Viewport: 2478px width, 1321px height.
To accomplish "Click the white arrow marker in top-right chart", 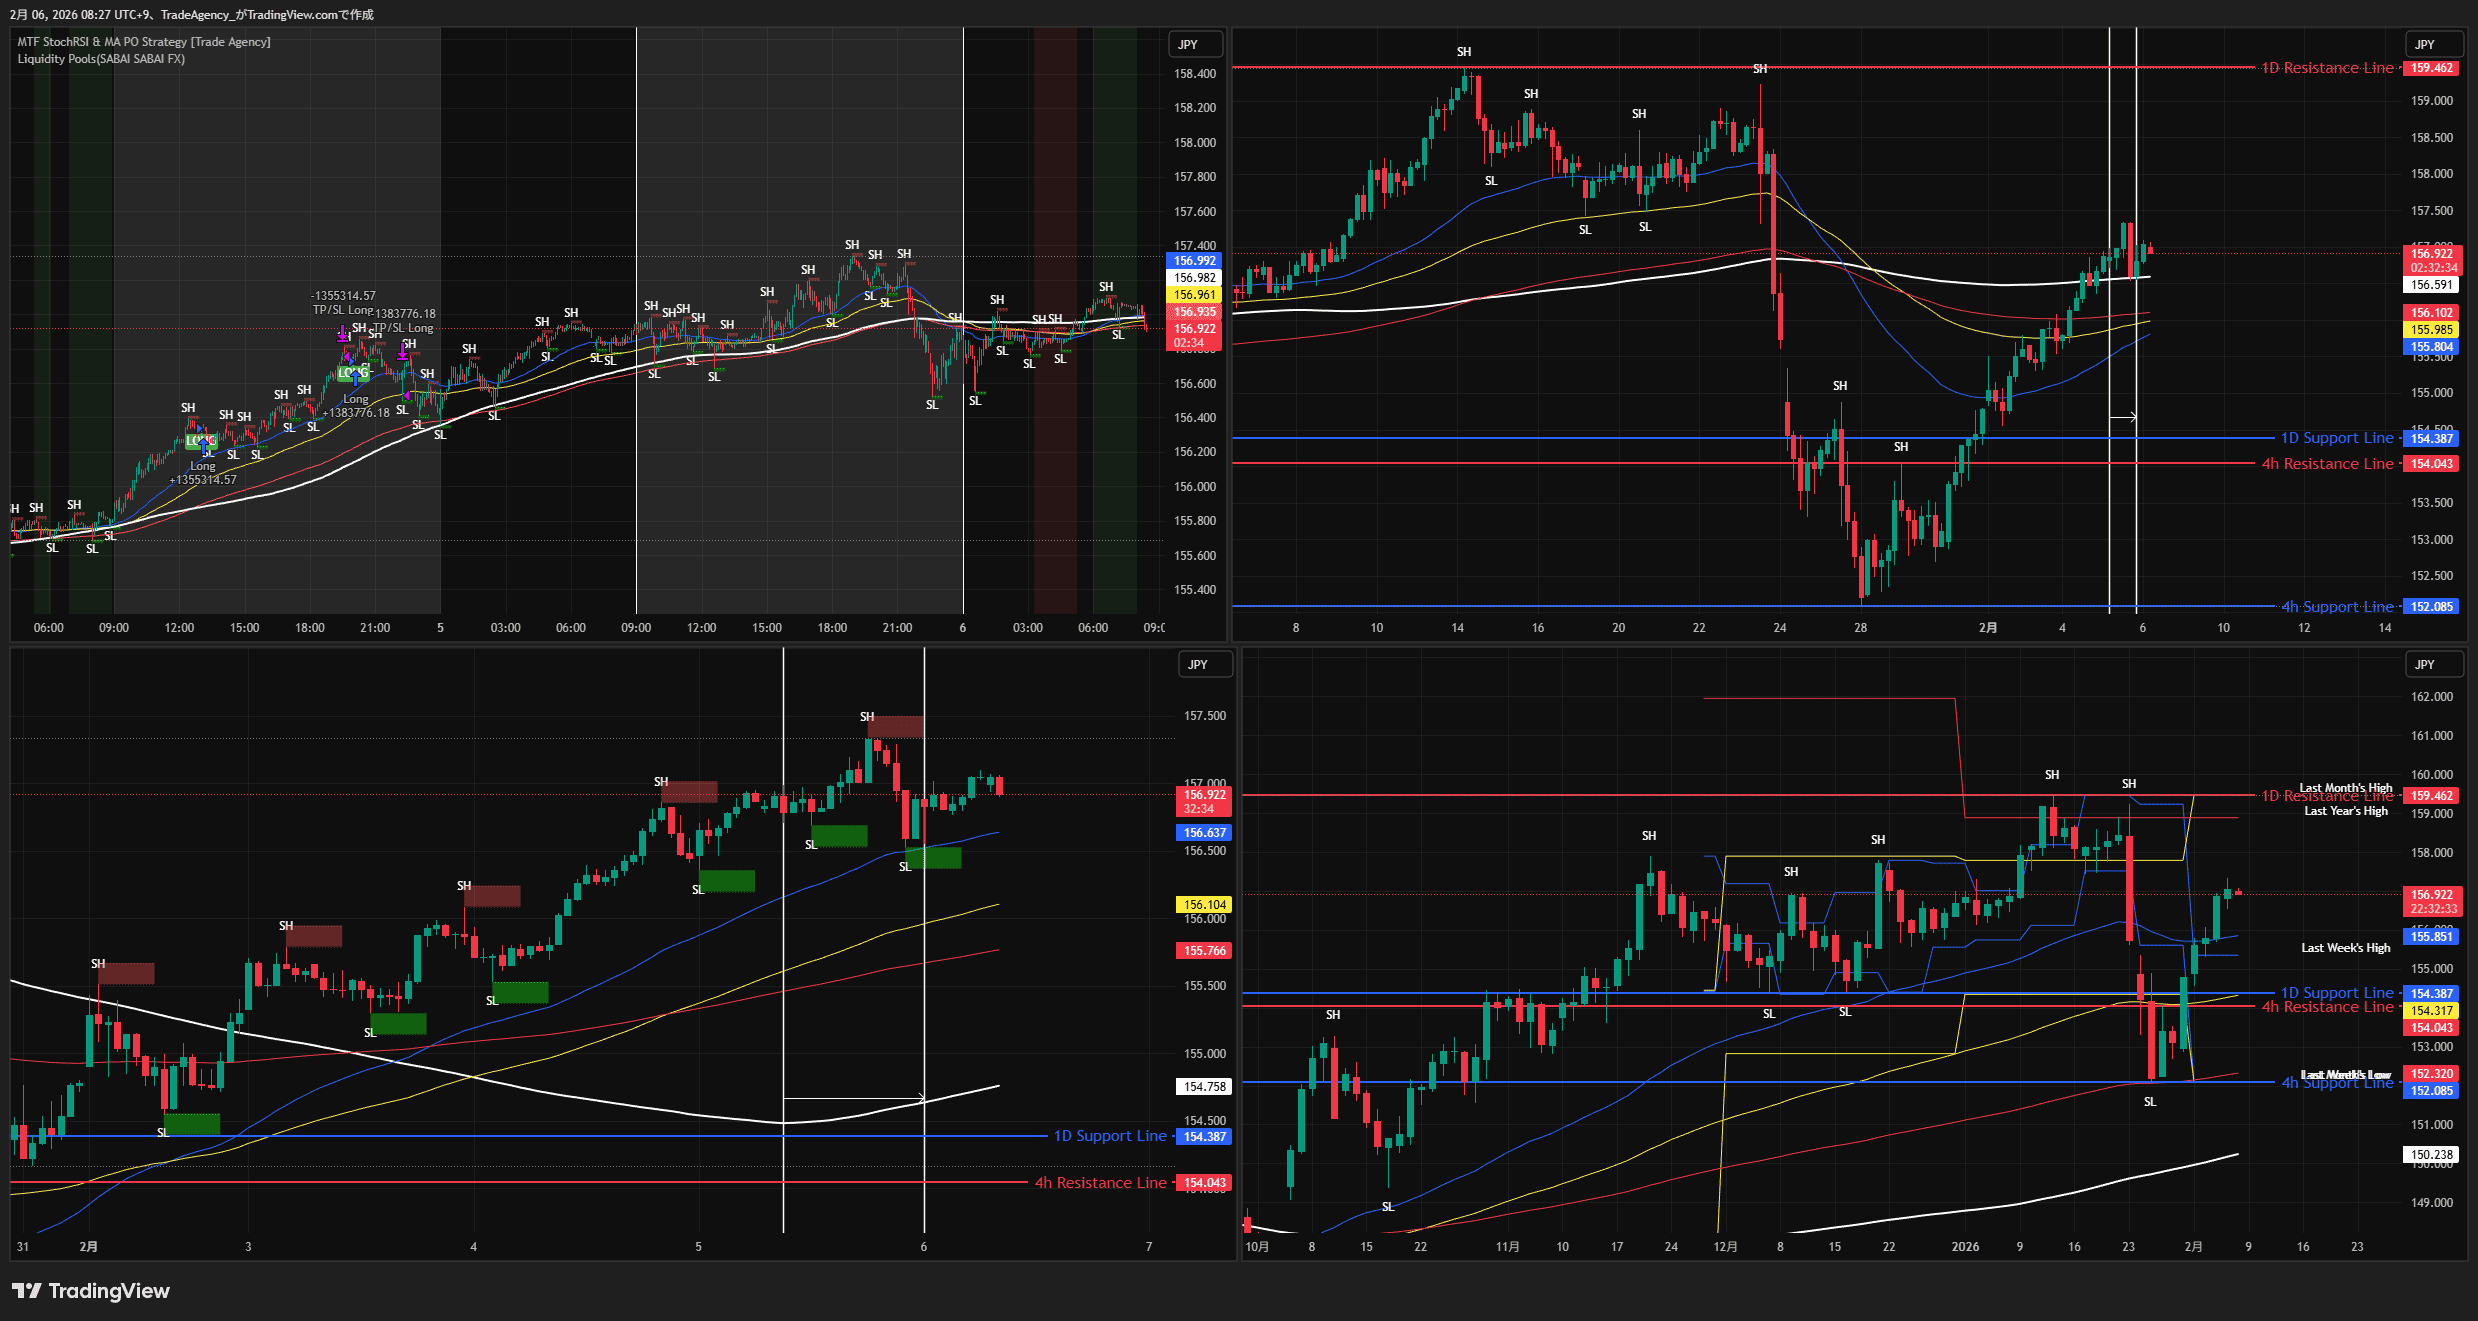I will [x=2122, y=417].
